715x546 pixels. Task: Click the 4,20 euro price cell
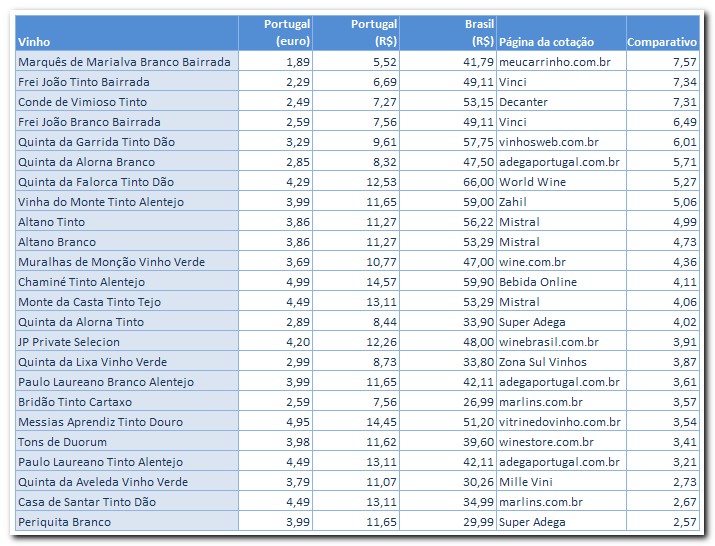275,342
